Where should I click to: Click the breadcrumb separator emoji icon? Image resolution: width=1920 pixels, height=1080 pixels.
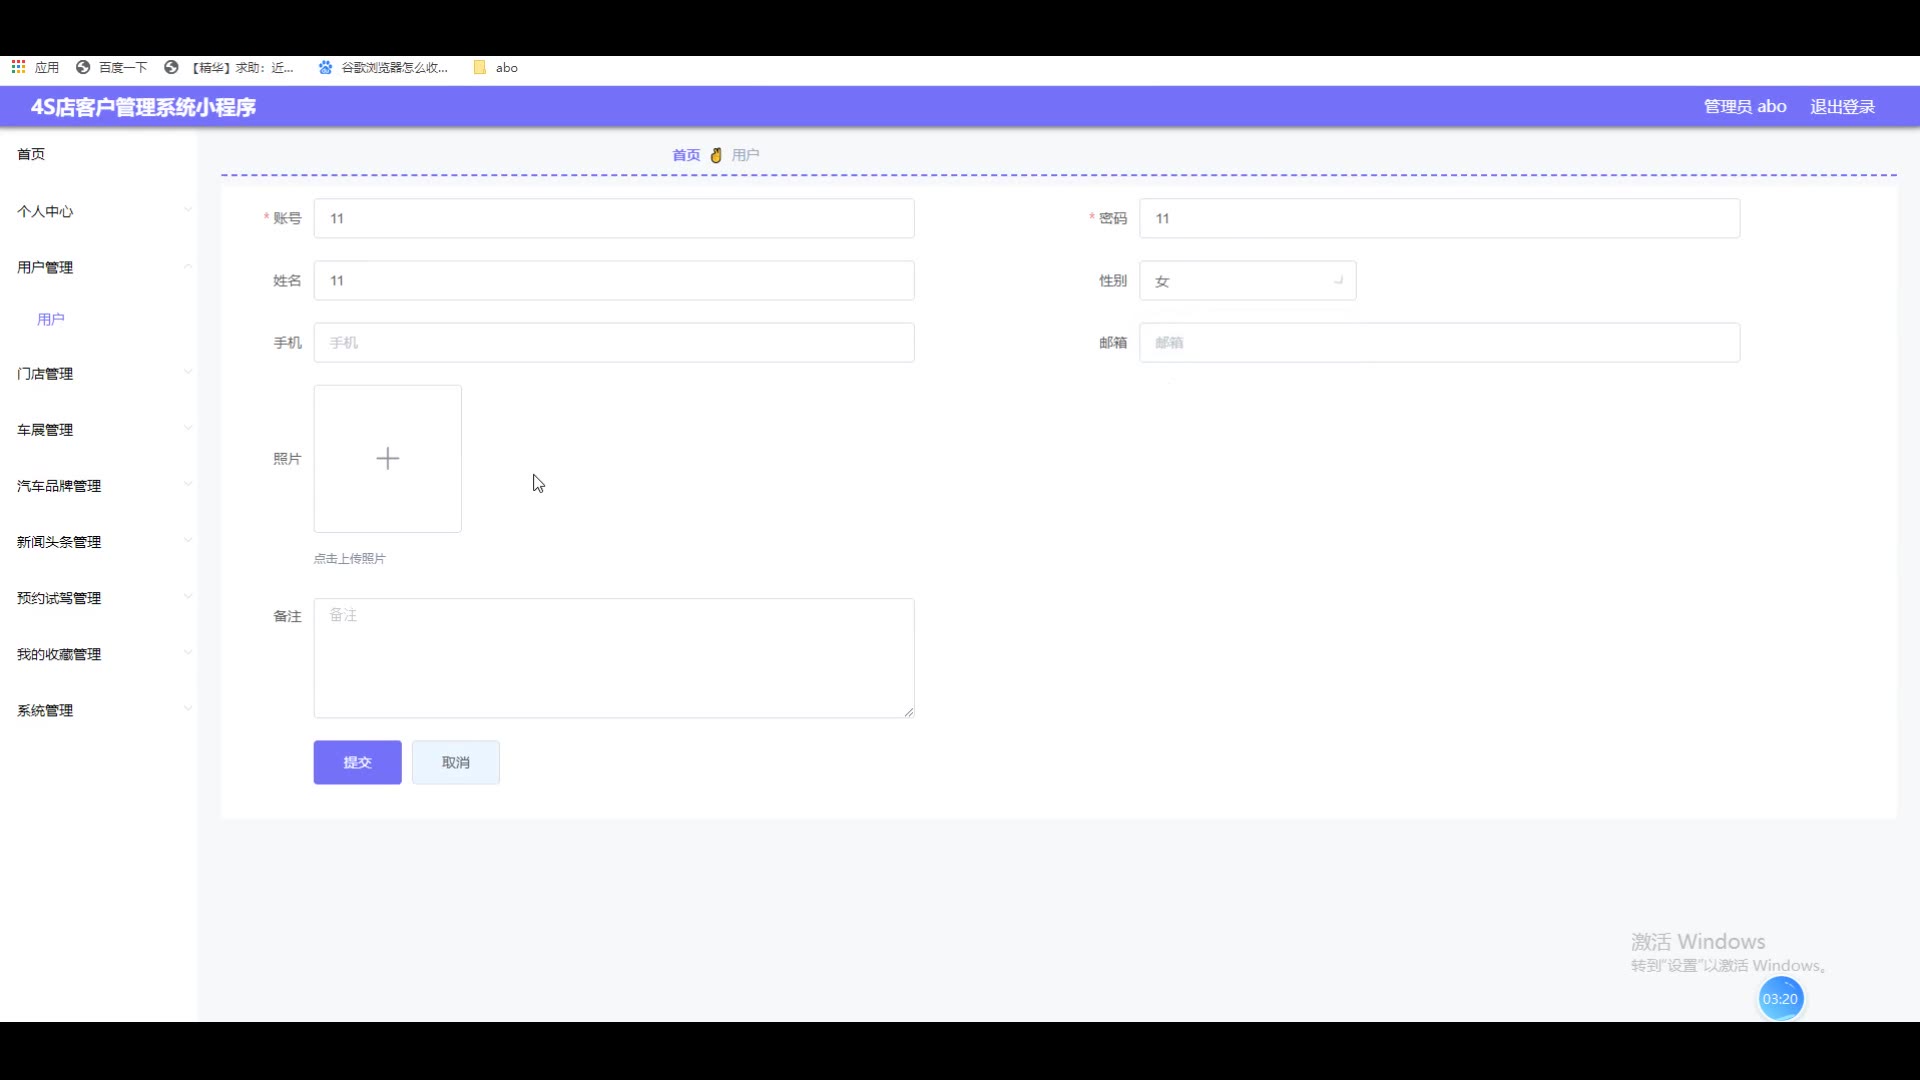point(716,155)
